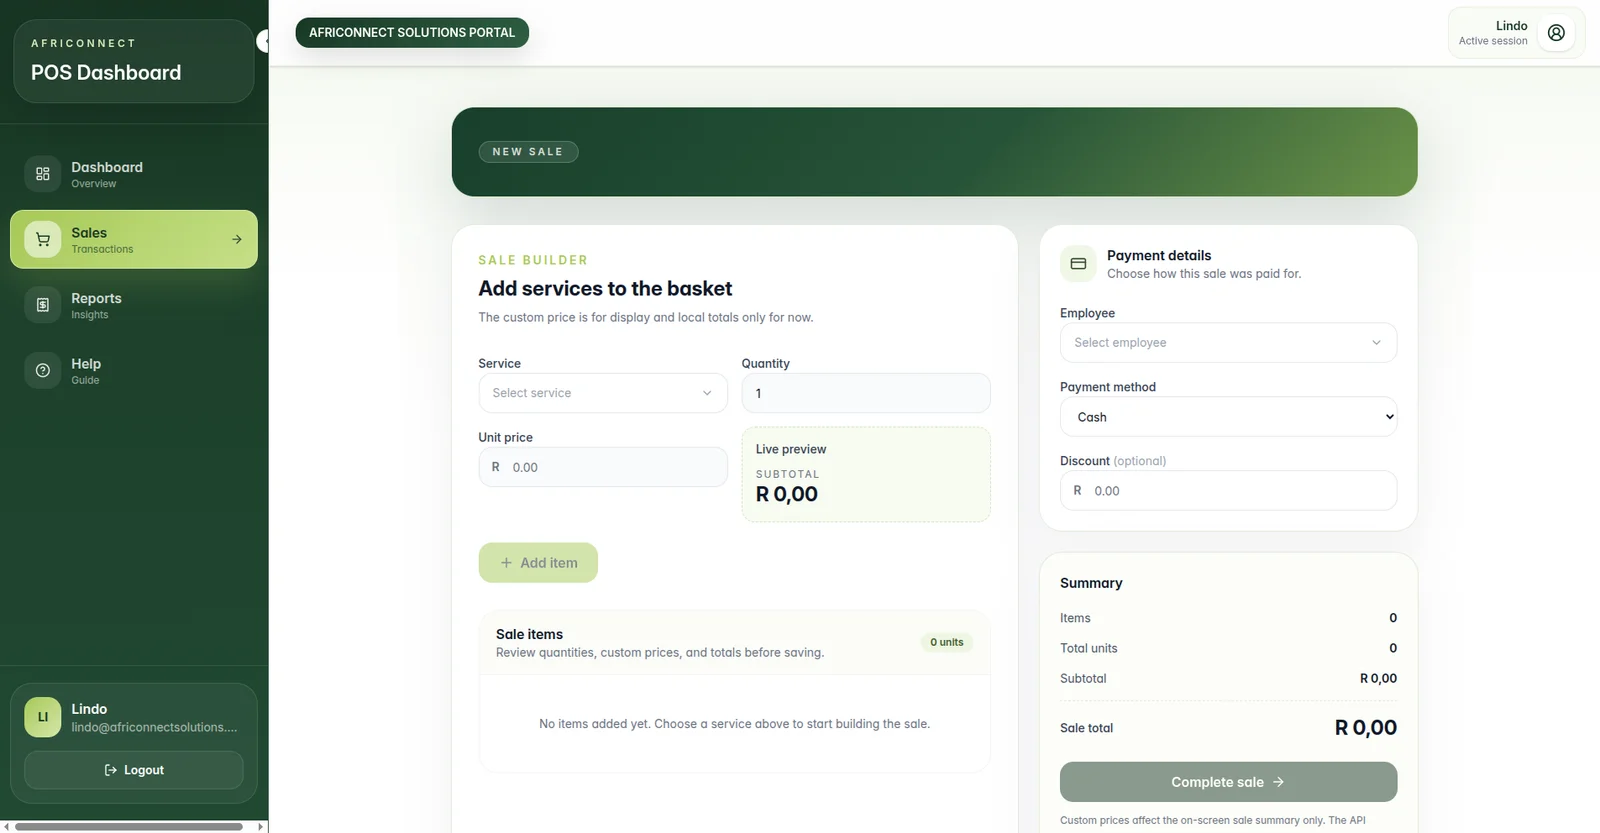Click the Add services to the basket heading

(x=605, y=289)
